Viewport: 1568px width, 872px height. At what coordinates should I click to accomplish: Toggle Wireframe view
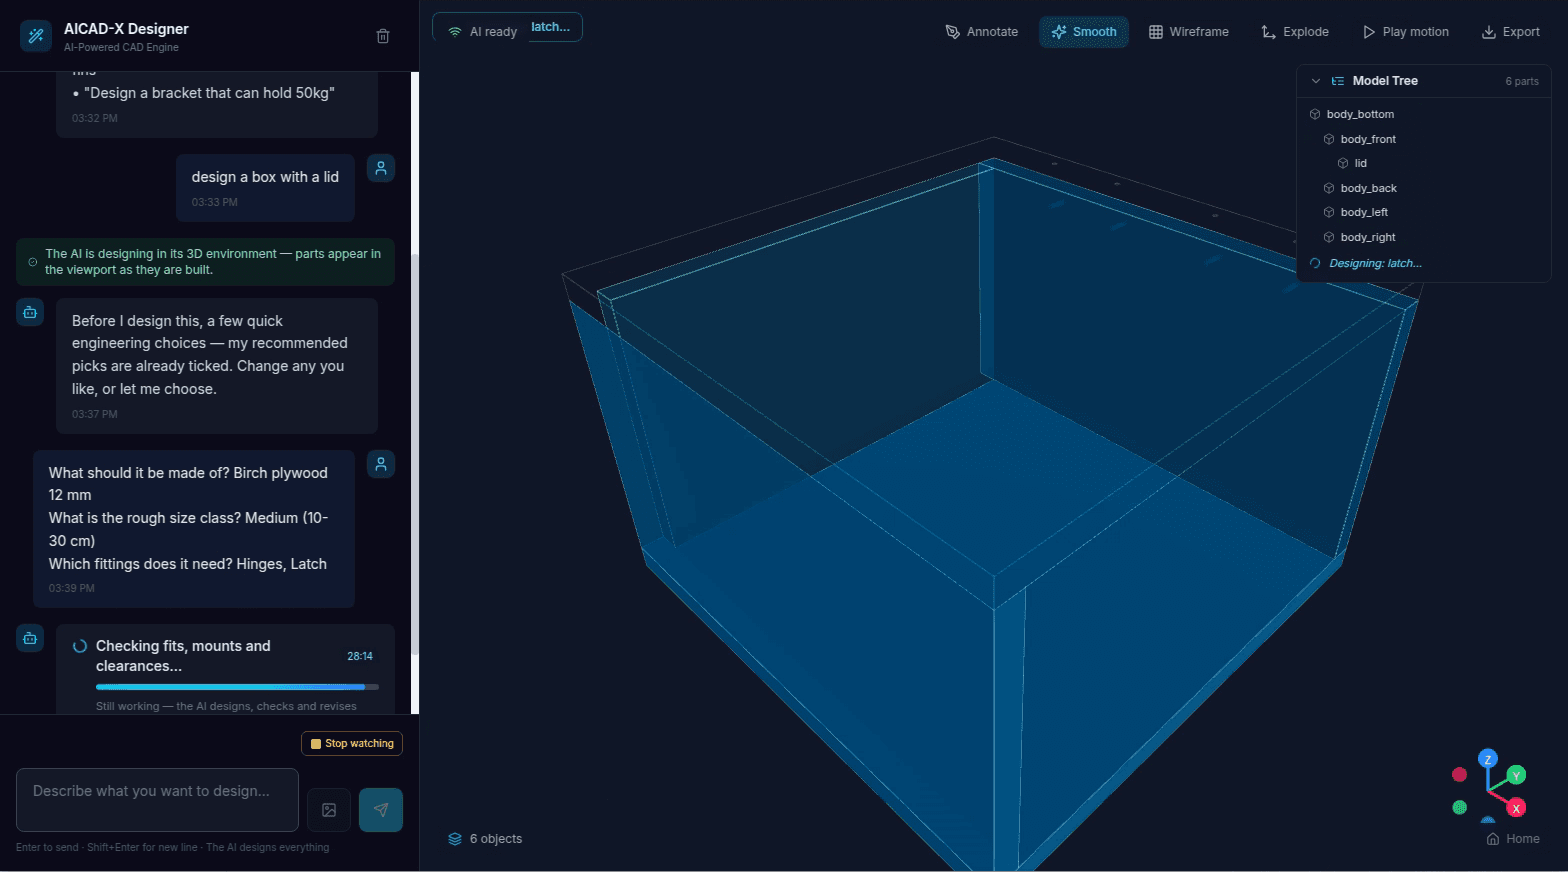pyautogui.click(x=1189, y=32)
